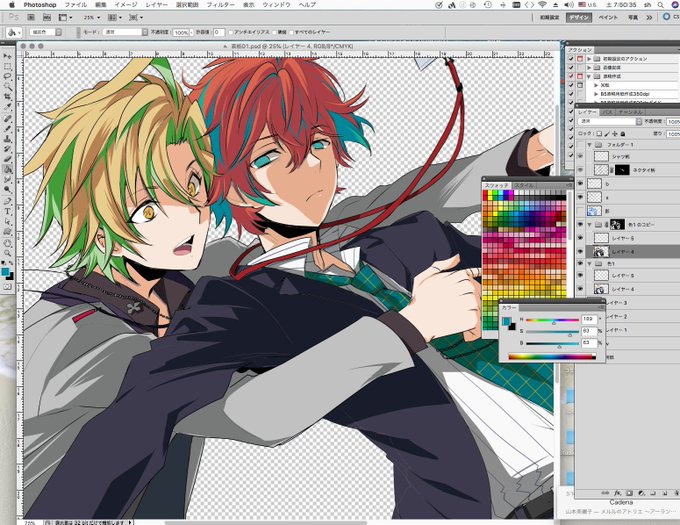This screenshot has height=525, width=680.
Task: Toggle the all layers checkbox
Action: [x=291, y=33]
